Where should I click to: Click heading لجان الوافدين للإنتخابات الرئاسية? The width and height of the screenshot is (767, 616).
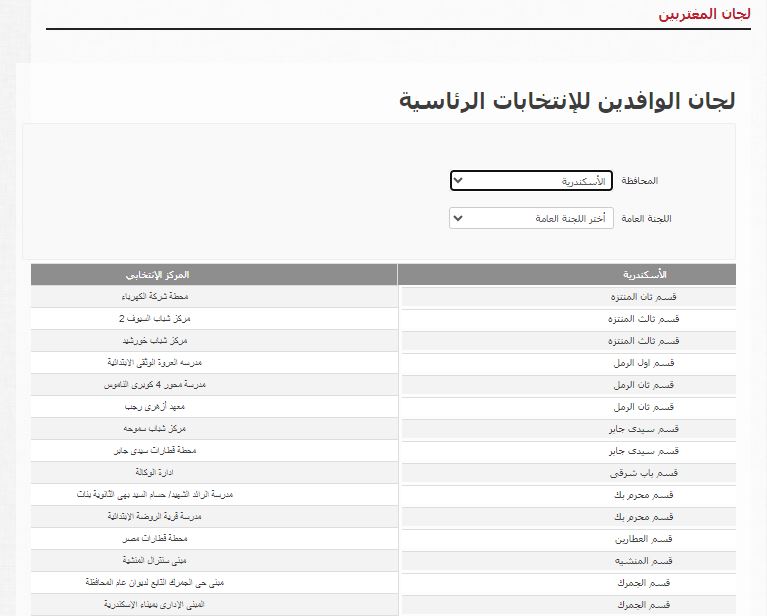click(x=567, y=101)
